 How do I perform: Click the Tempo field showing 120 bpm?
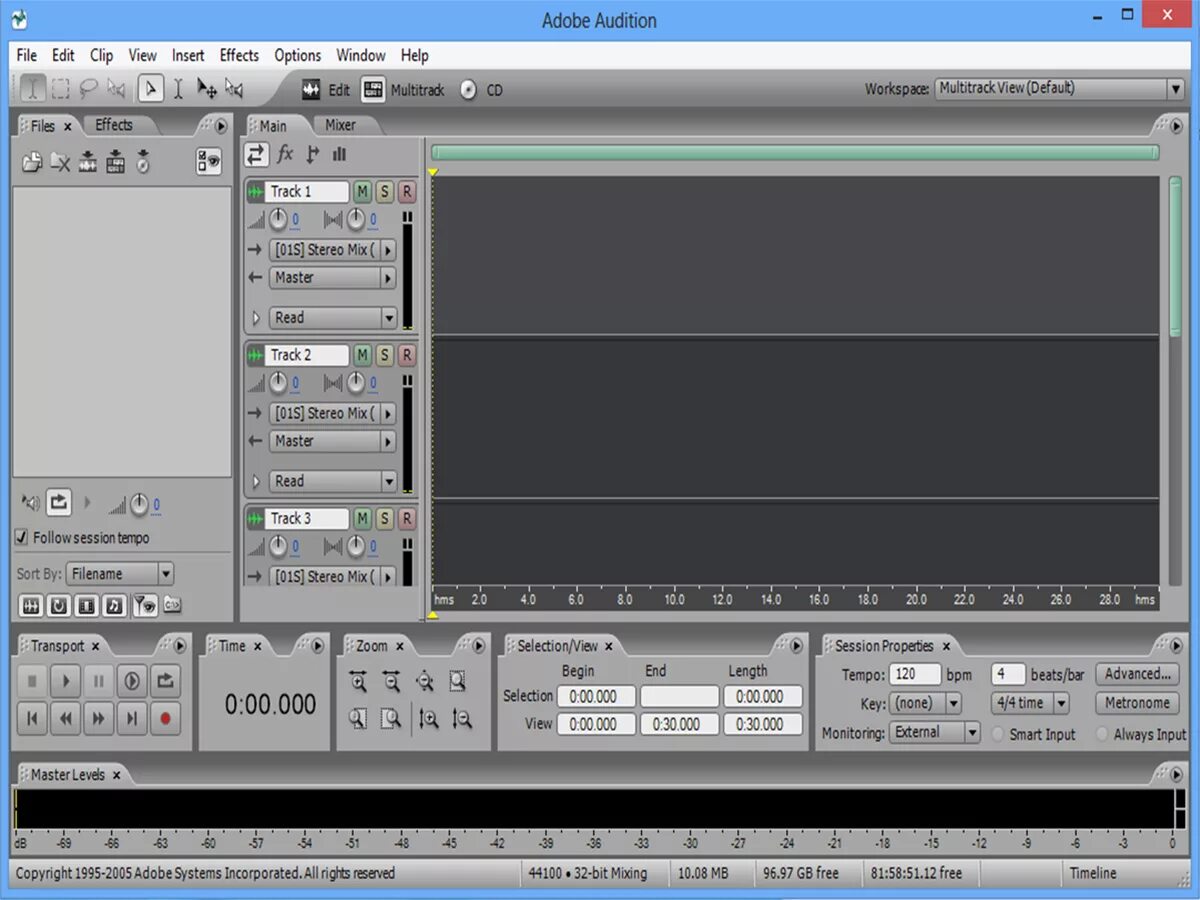[x=915, y=674]
